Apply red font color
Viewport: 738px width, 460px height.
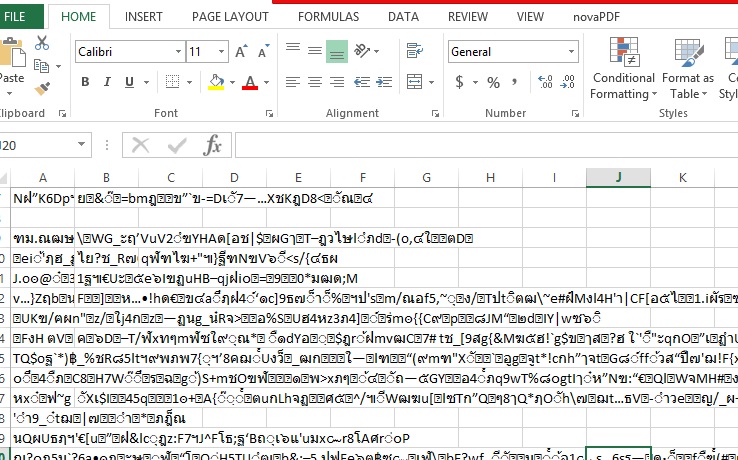pyautogui.click(x=250, y=82)
